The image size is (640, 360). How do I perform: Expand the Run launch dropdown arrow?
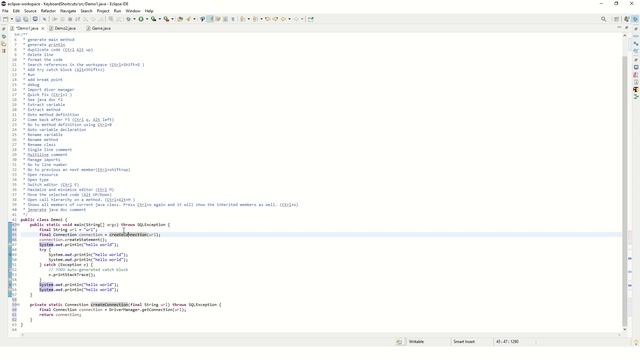[147, 19]
